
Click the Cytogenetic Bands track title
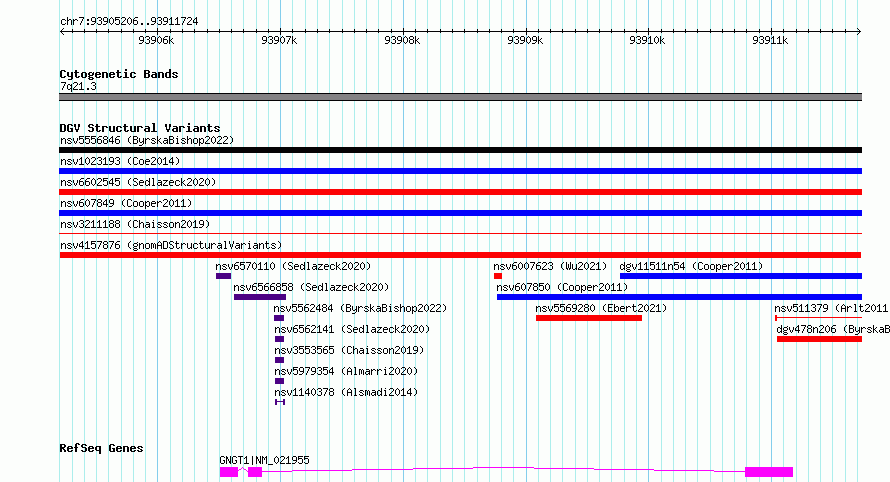(119, 74)
